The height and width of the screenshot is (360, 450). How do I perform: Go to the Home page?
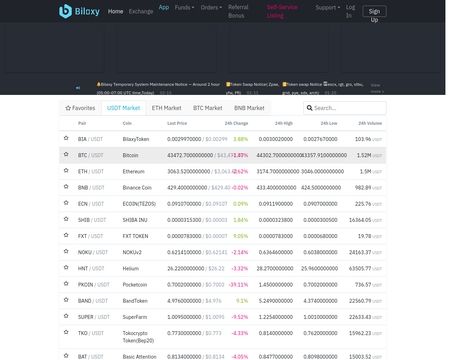click(115, 11)
